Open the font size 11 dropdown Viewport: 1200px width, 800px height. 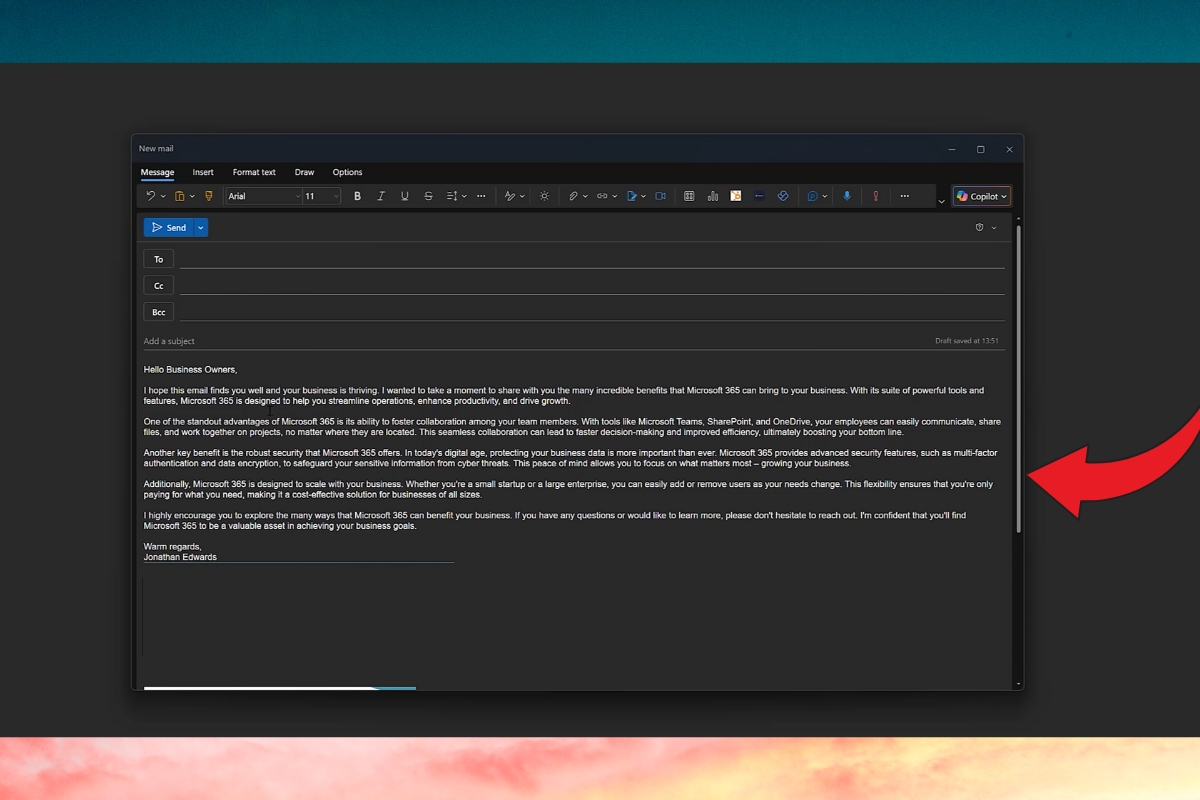[336, 196]
